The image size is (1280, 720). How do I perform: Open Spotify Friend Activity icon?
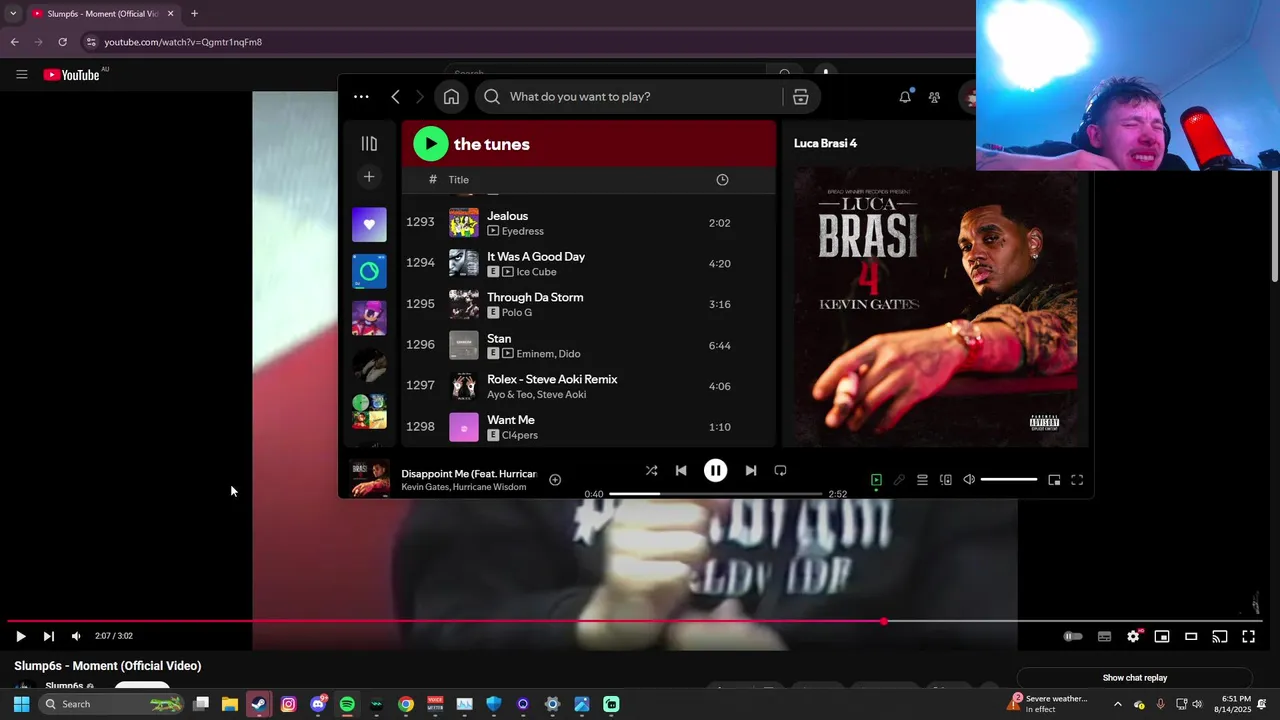(x=934, y=97)
